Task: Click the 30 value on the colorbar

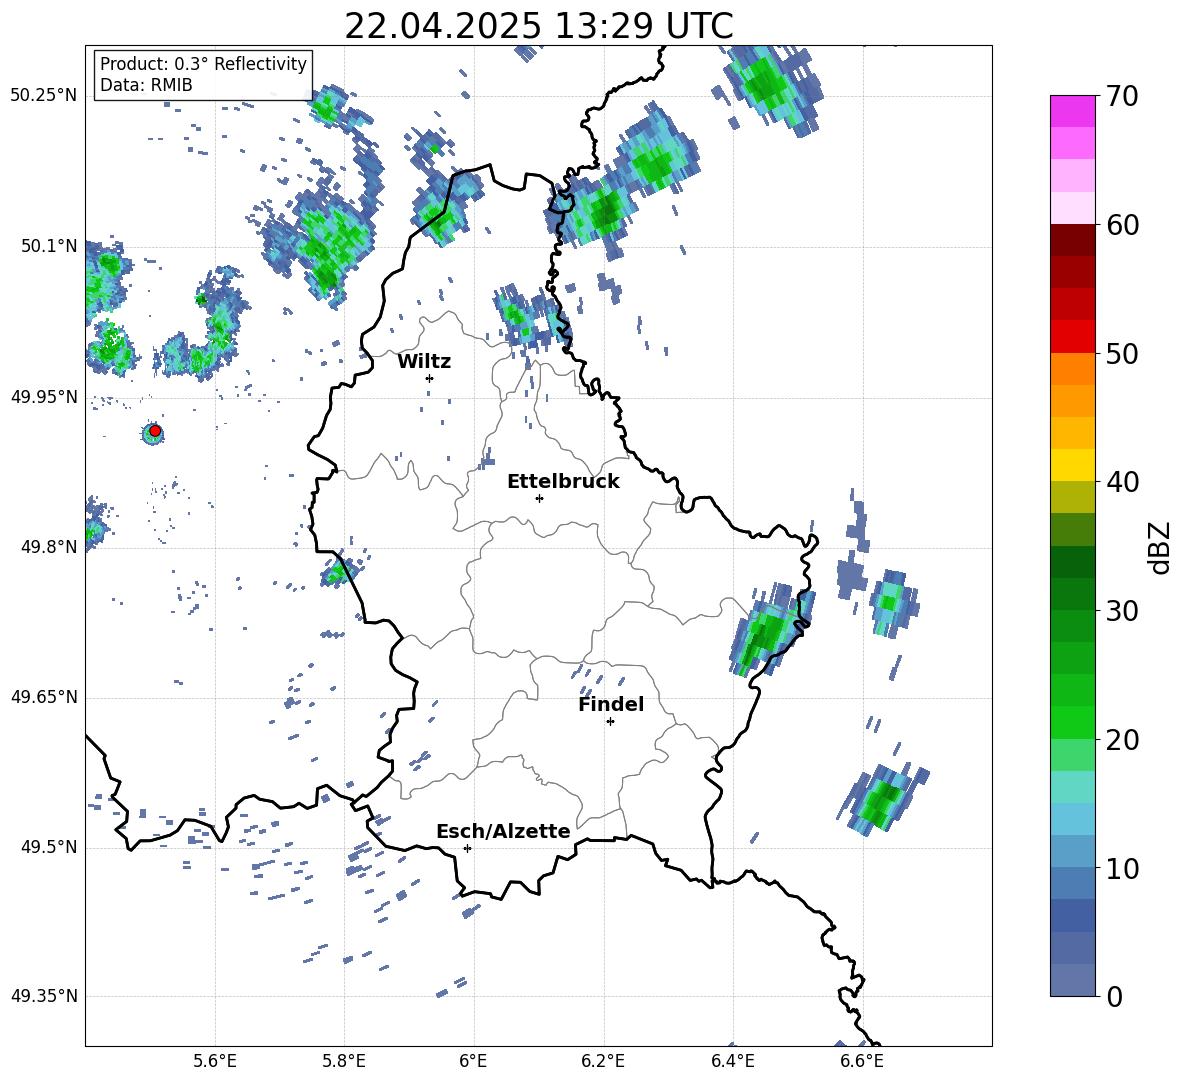Action: [1121, 611]
